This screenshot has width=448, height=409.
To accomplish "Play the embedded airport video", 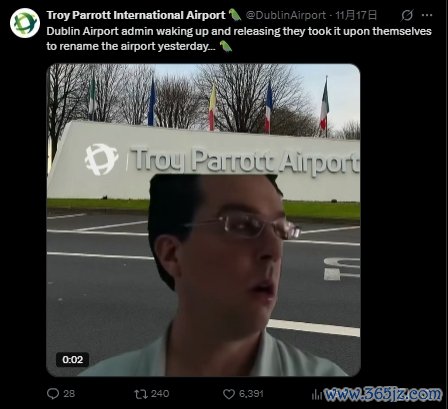I will click(203, 220).
